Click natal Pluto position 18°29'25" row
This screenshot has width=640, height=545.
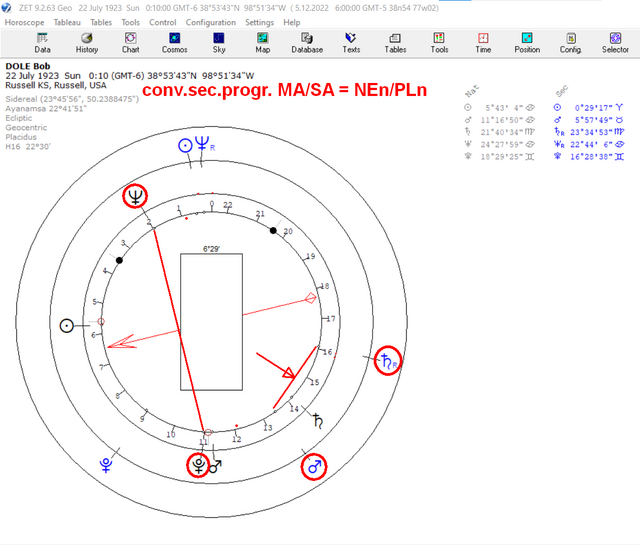(500, 157)
